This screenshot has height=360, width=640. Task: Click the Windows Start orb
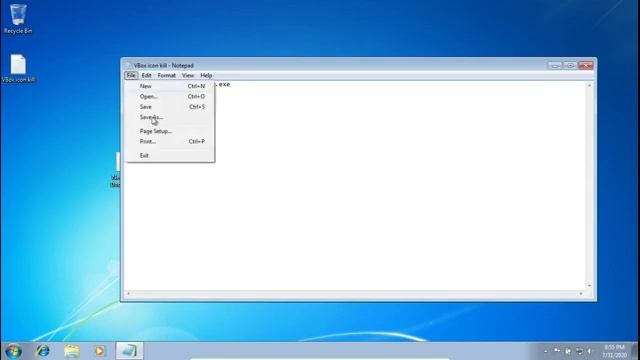13,351
